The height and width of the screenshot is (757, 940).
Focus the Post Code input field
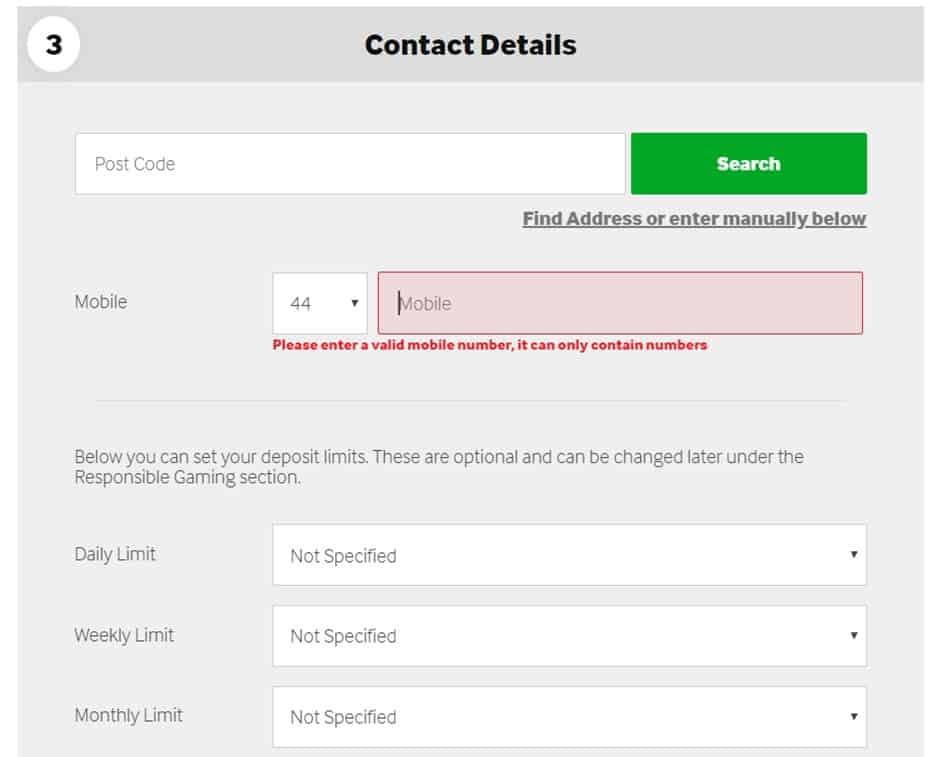point(350,164)
